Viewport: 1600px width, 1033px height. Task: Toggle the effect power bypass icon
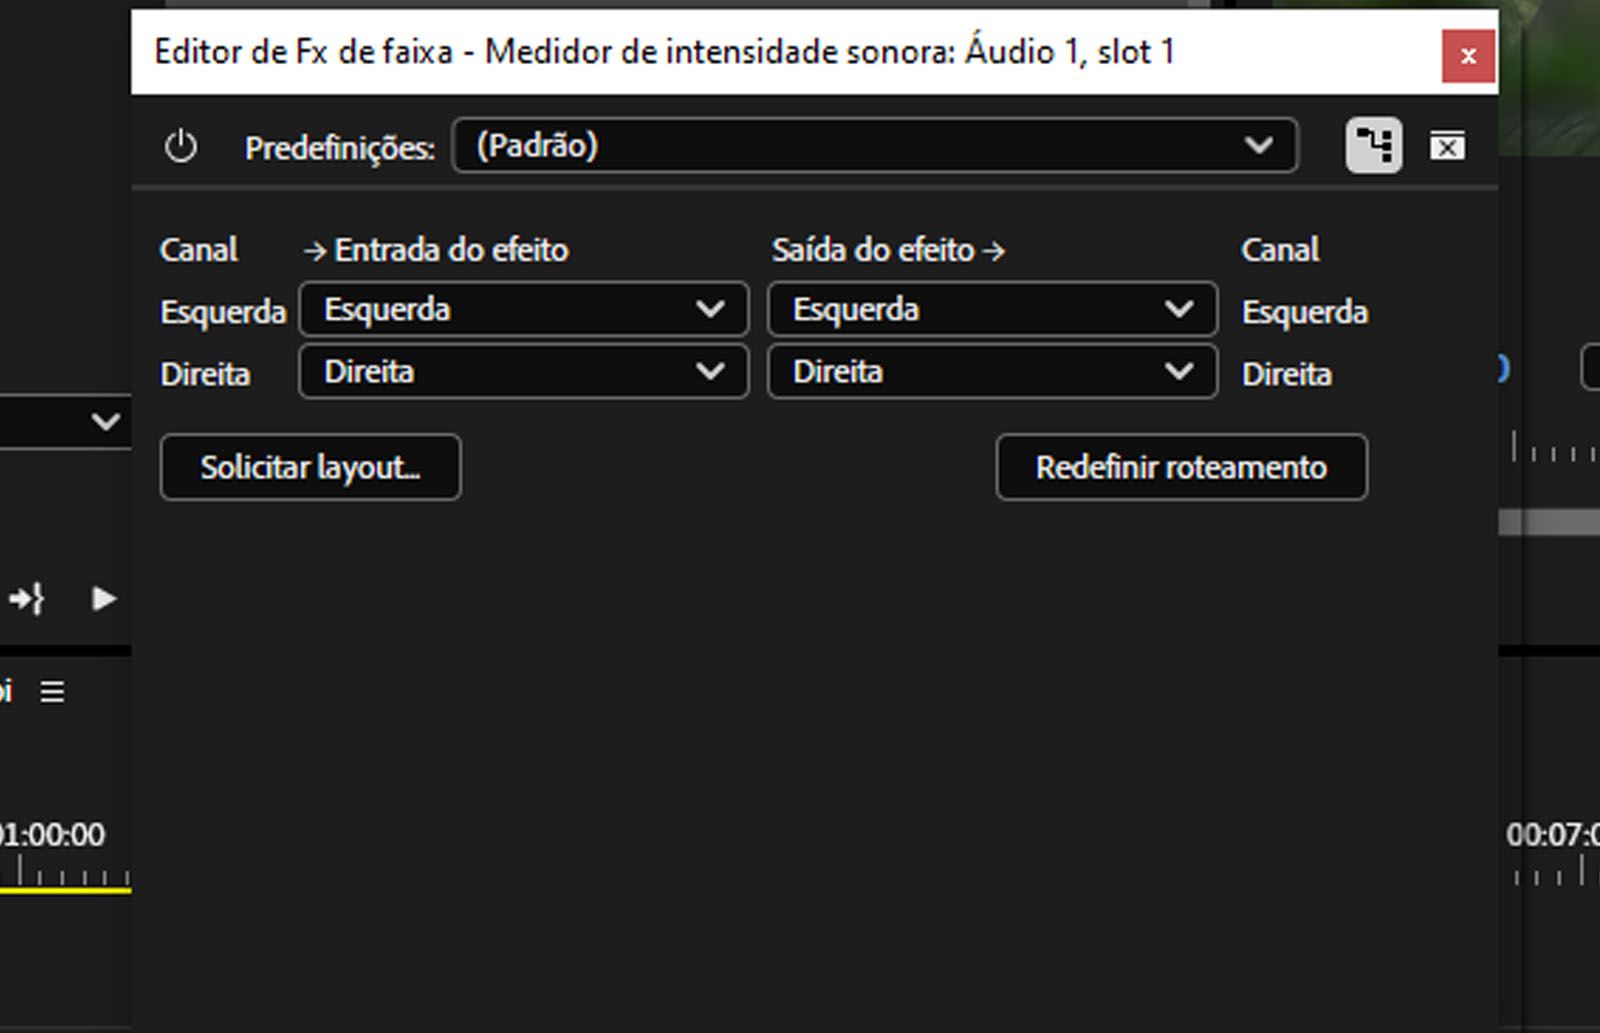point(180,147)
